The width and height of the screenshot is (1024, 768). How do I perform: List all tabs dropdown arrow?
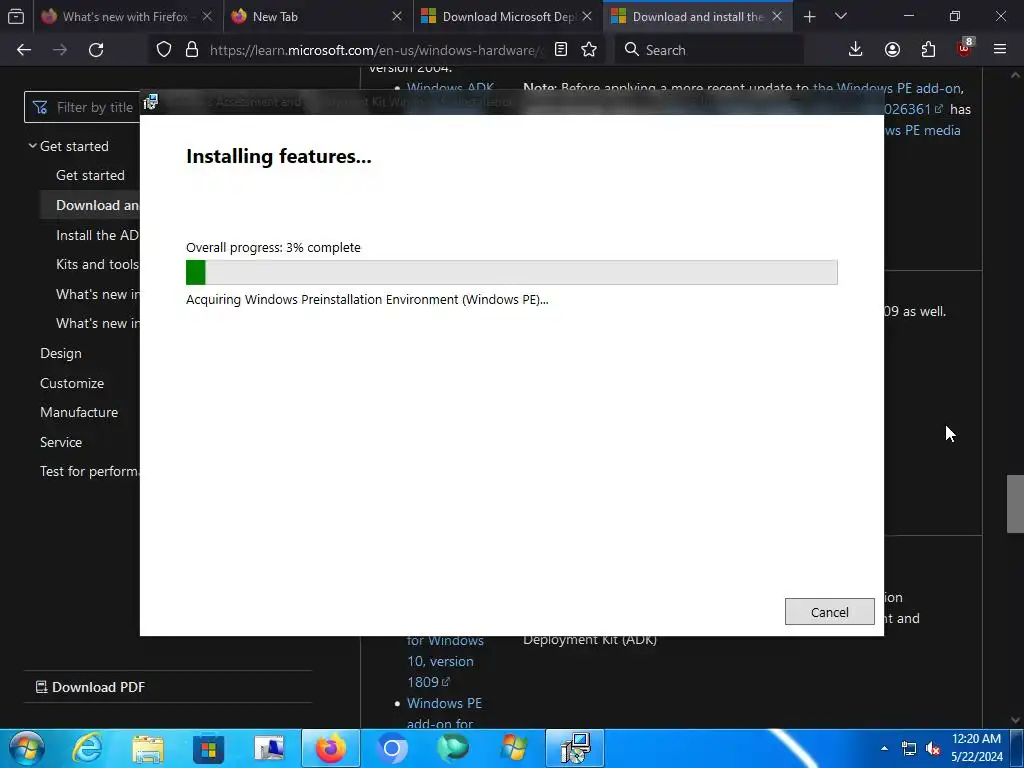click(x=841, y=16)
